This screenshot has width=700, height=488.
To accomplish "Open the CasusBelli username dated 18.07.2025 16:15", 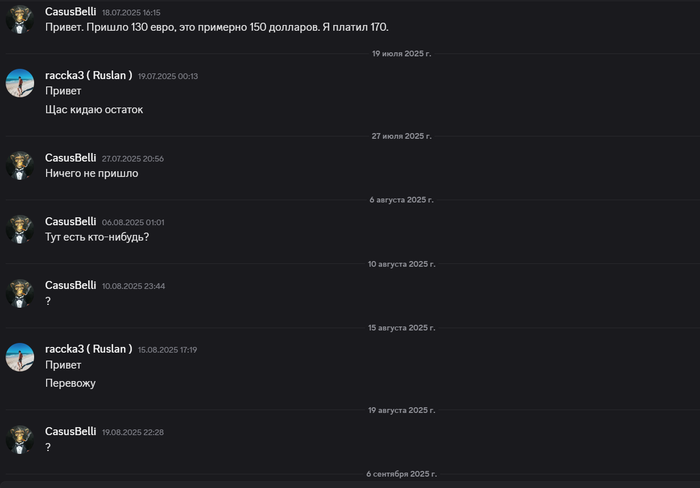I will pos(71,12).
